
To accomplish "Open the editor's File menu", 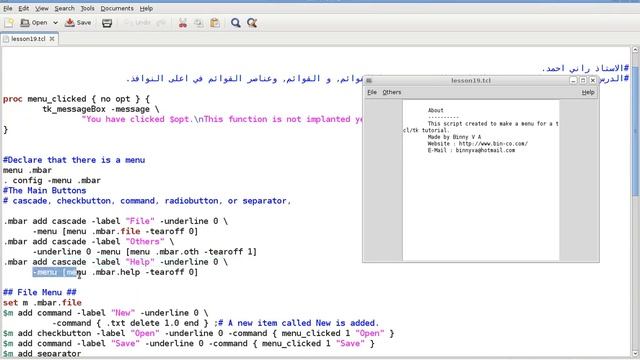I will pyautogui.click(x=8, y=8).
